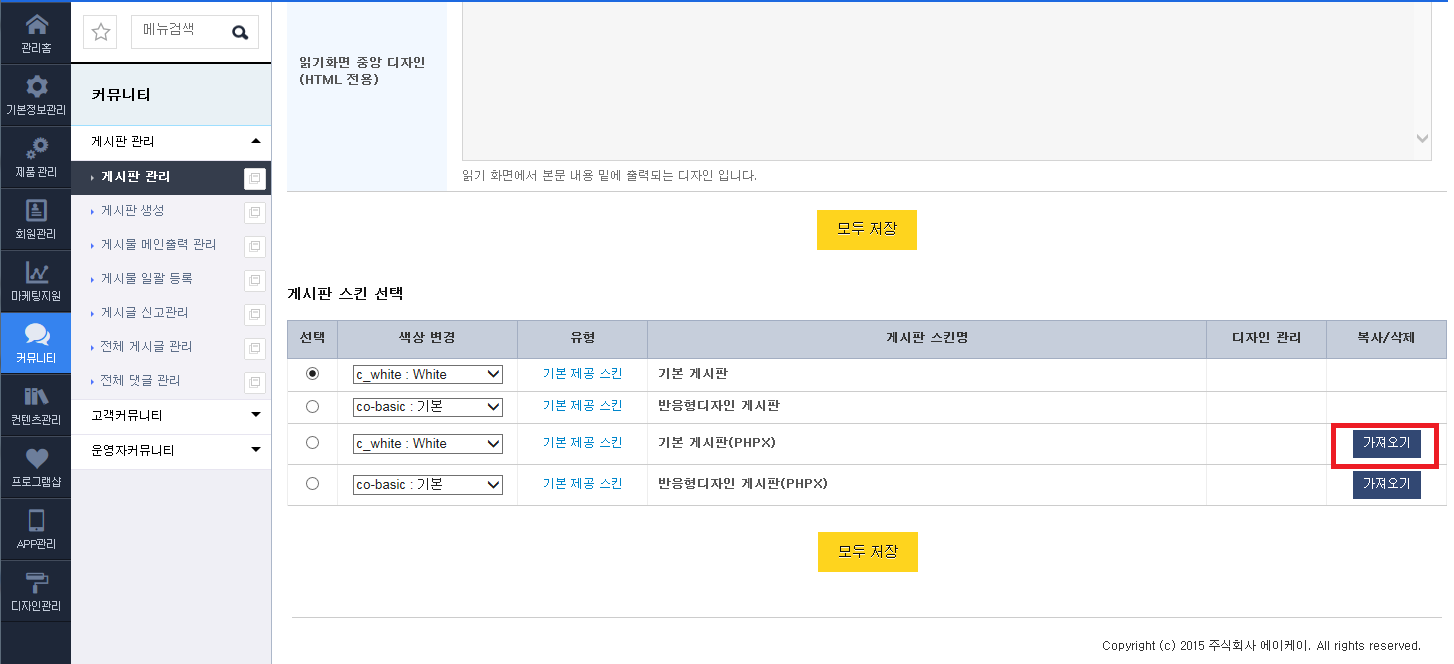Click 가져오기 button for 반응형디자인 게시판(PHPX)

coord(1386,485)
